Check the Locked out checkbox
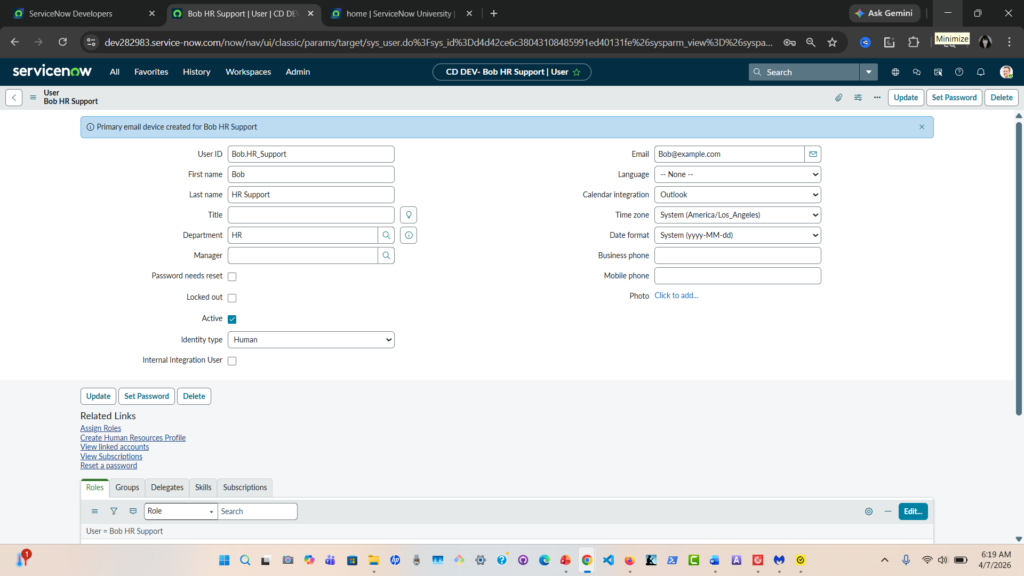This screenshot has height=576, width=1024. click(232, 298)
